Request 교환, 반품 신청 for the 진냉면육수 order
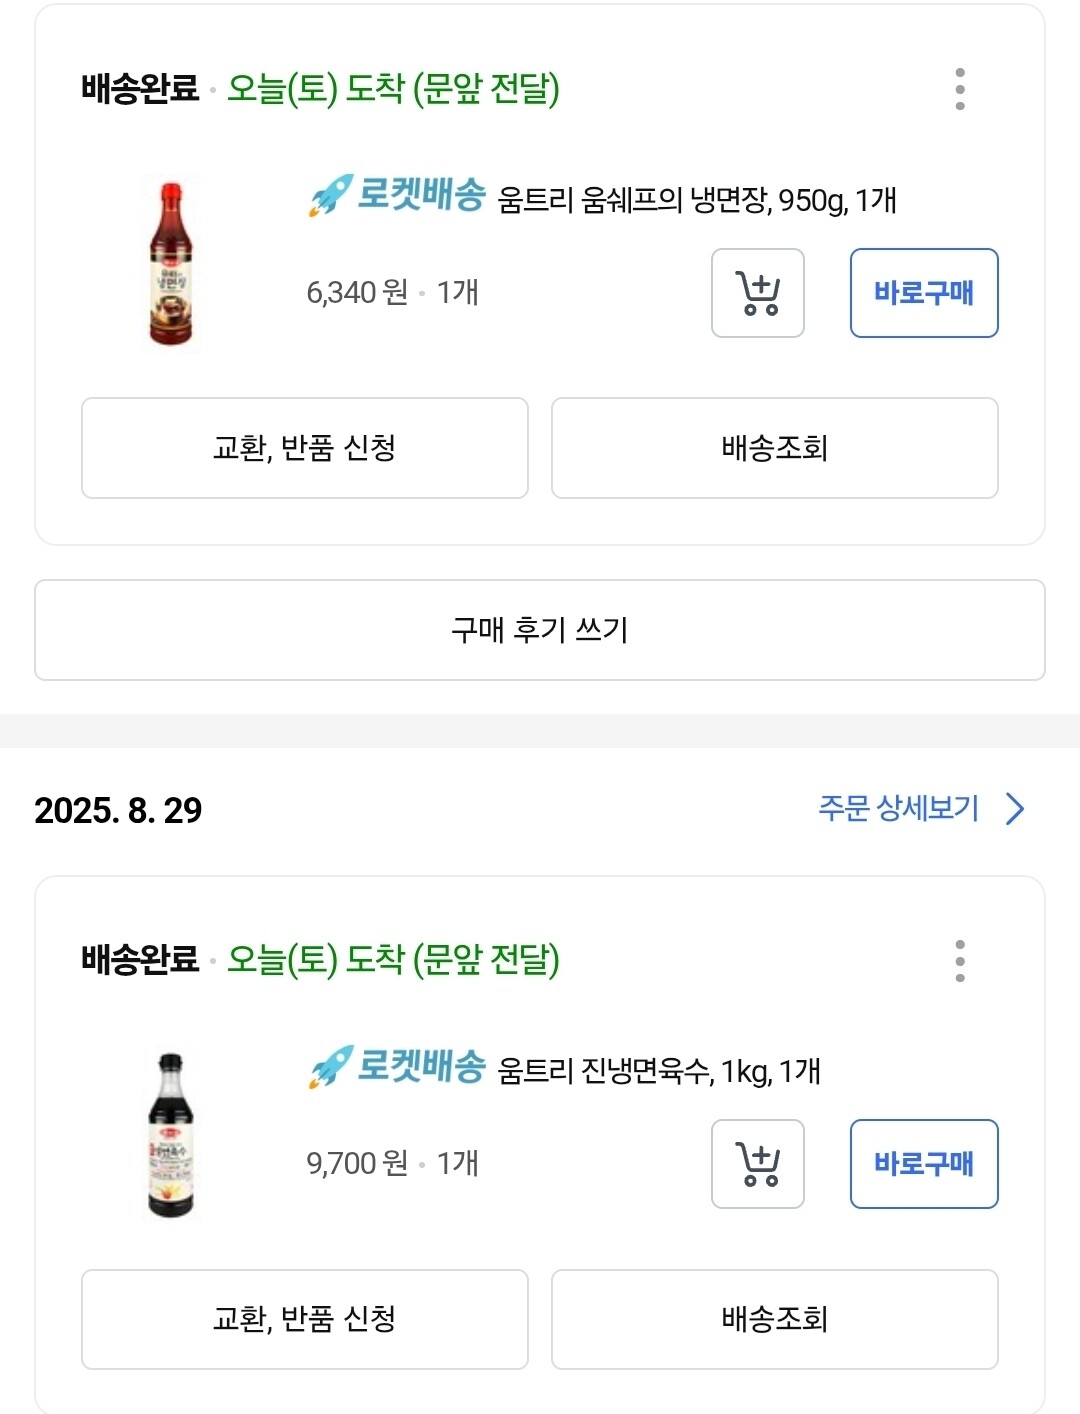 tap(305, 1319)
